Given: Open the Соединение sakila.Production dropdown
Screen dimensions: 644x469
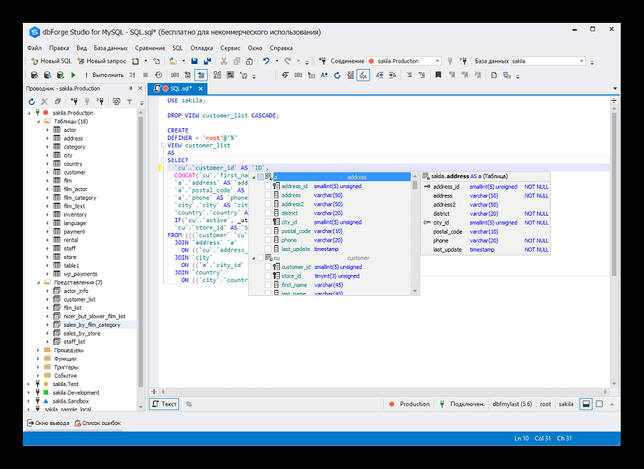Looking at the screenshot, I should pos(437,61).
